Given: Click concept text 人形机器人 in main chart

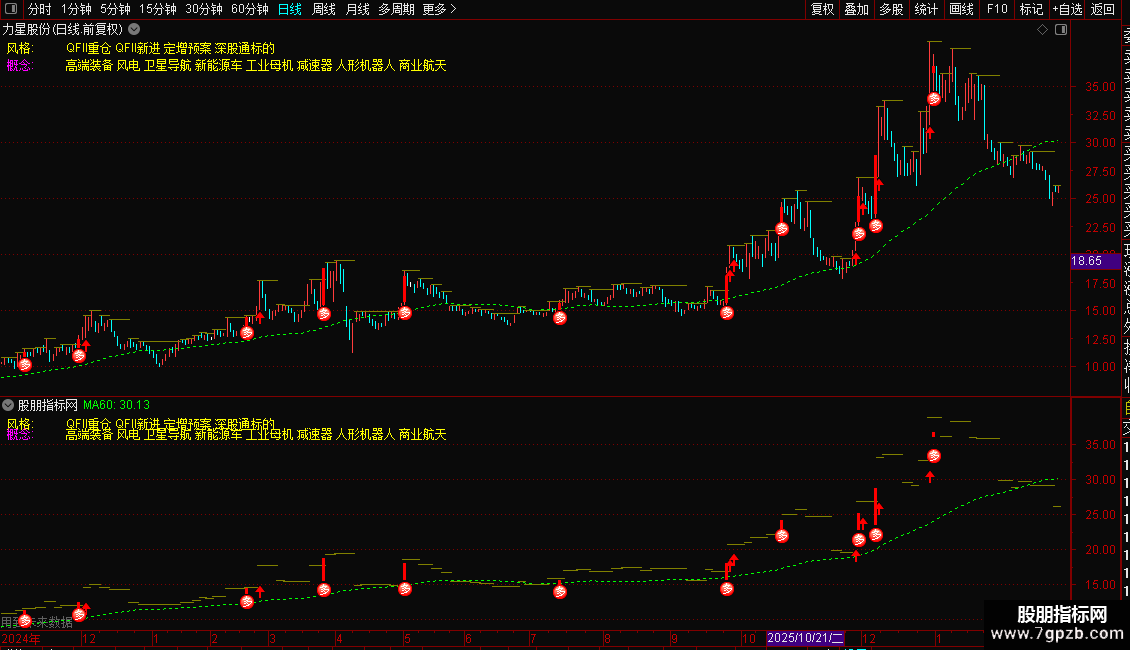Looking at the screenshot, I should click(x=365, y=66).
